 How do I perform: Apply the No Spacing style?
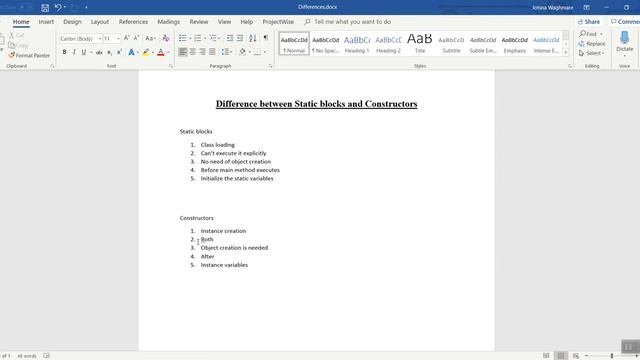(x=325, y=44)
